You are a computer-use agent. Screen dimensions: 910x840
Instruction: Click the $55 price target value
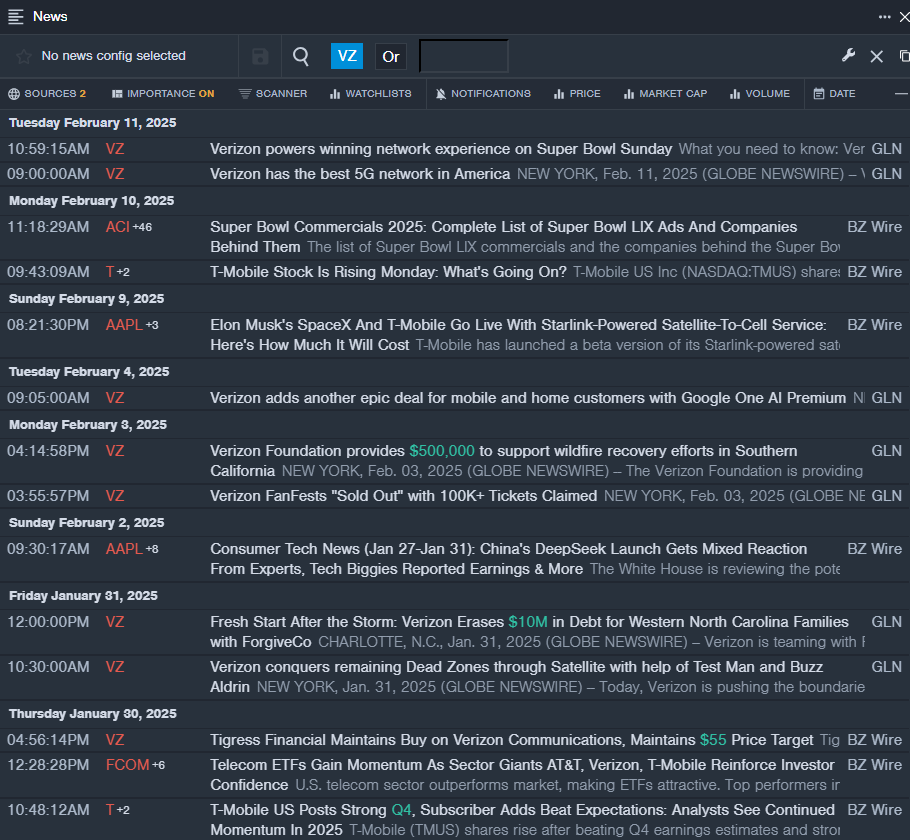[713, 740]
